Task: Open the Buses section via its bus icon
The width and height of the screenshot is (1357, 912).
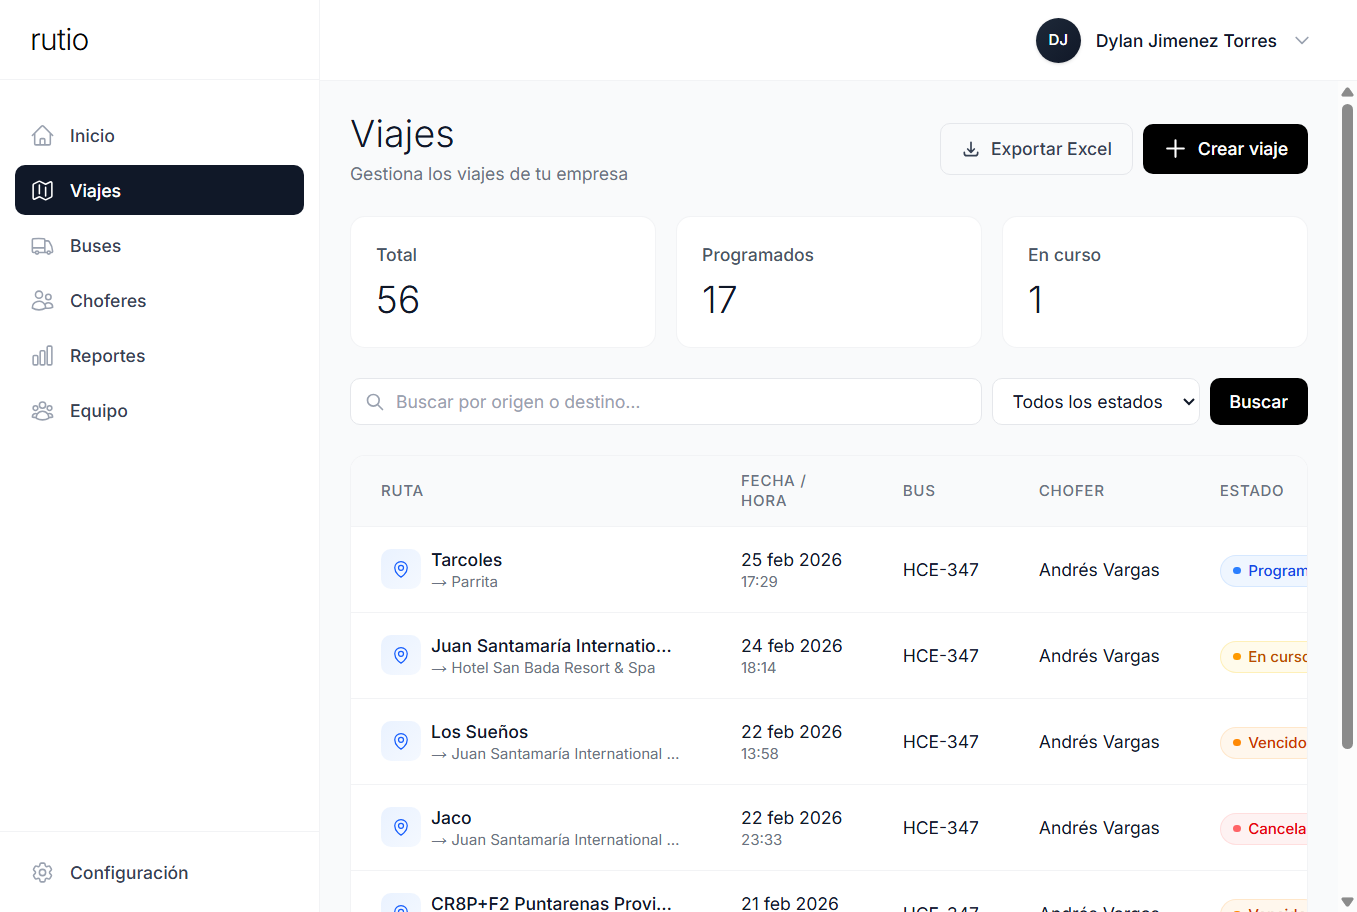Action: (x=42, y=245)
